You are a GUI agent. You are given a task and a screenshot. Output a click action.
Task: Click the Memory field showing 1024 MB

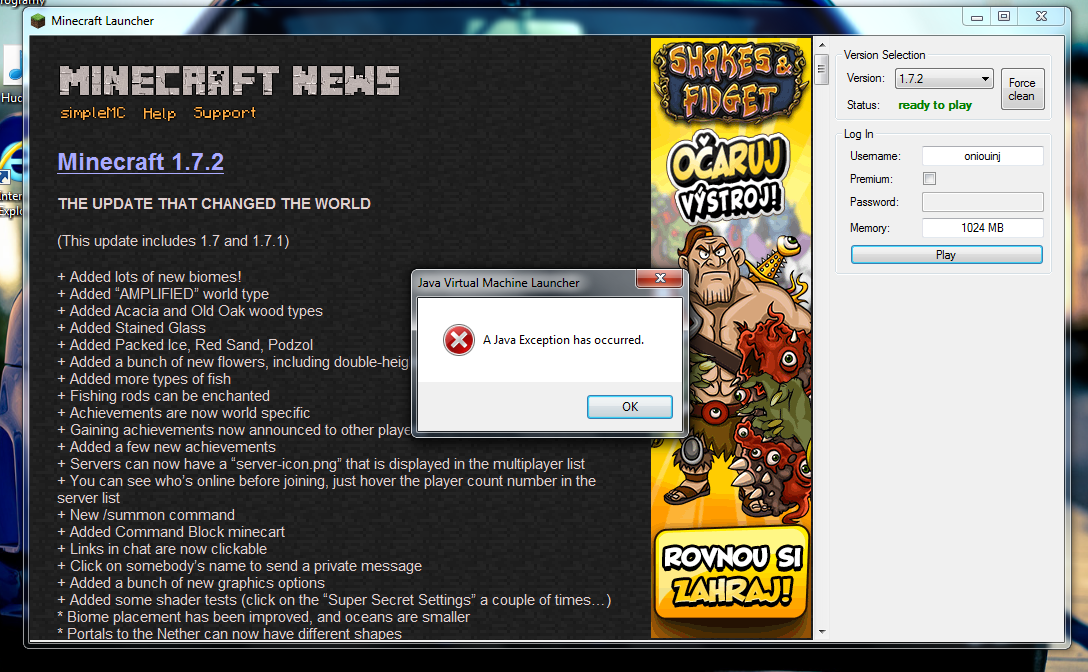982,228
